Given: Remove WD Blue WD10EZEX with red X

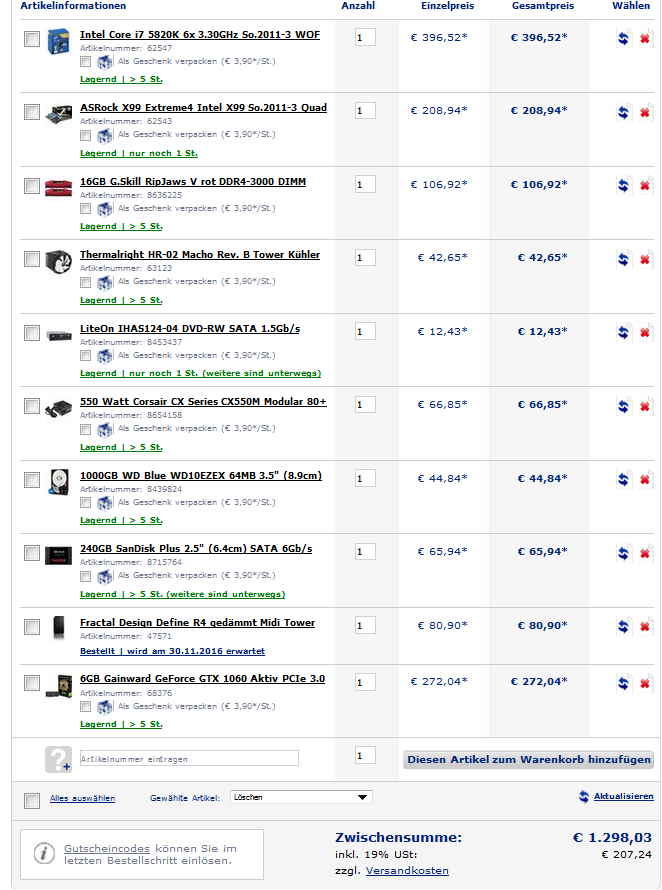Looking at the screenshot, I should tap(645, 480).
